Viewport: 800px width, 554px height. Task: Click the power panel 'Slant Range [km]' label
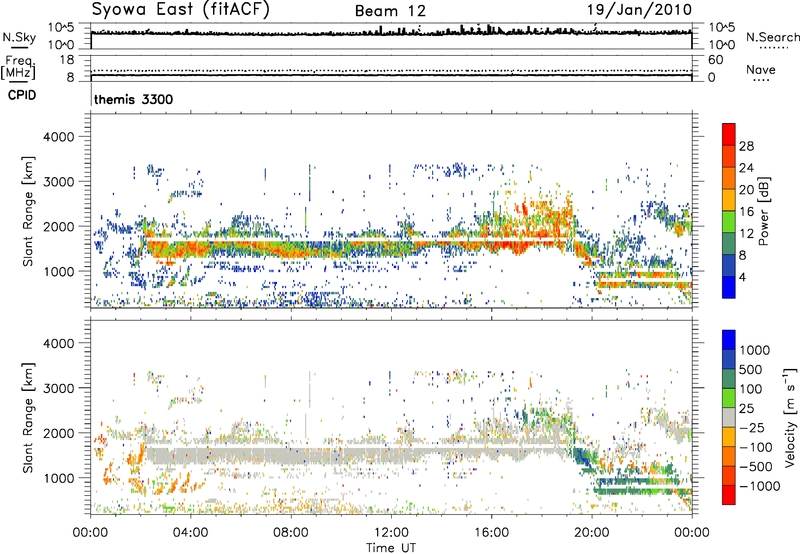(x=28, y=211)
